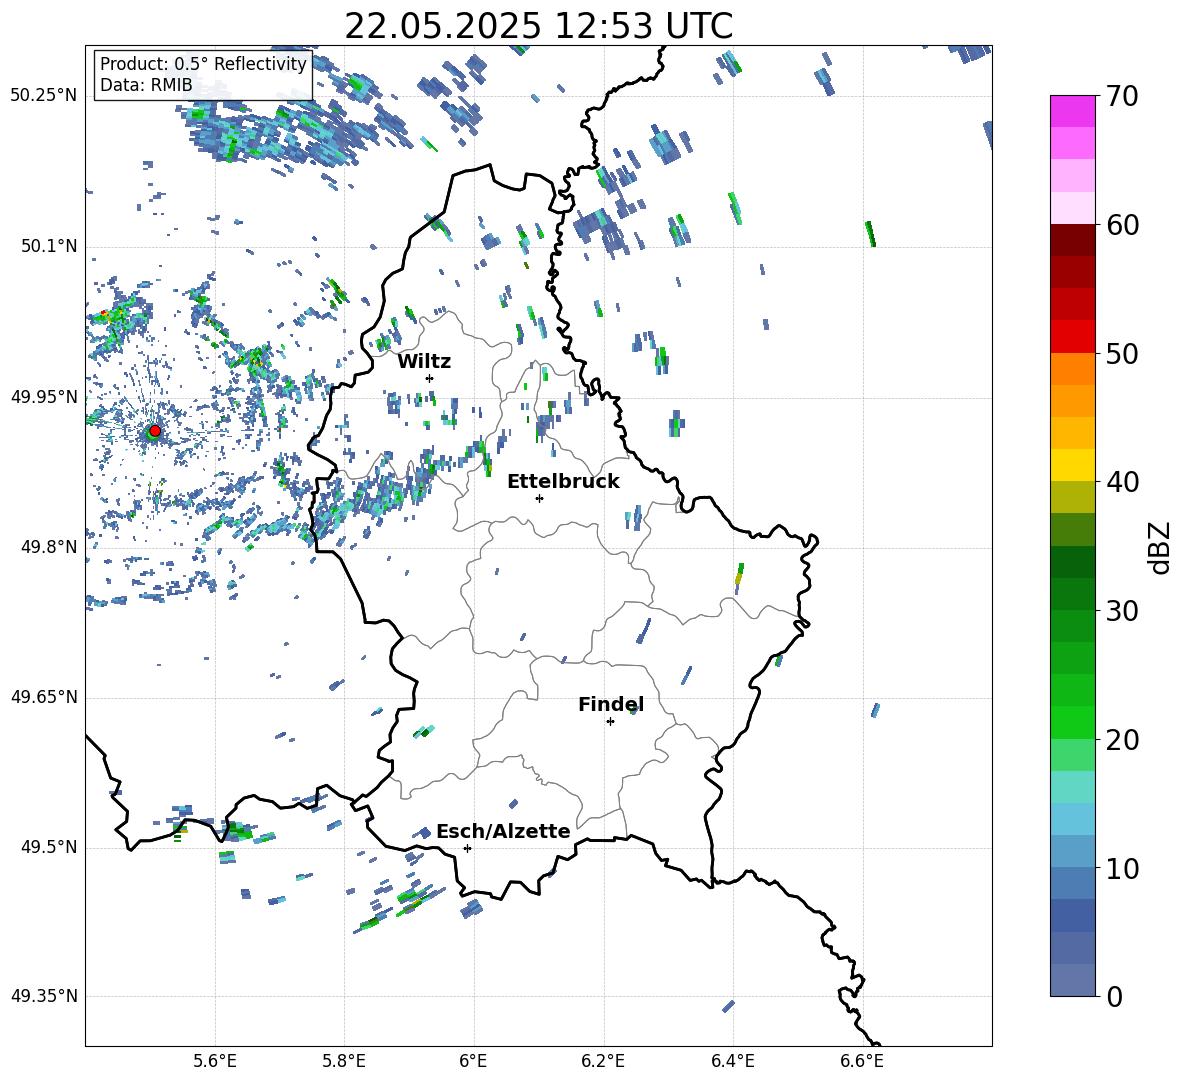The height and width of the screenshot is (1081, 1184).
Task: Click the 60 colorbar tick label
Action: (1122, 225)
